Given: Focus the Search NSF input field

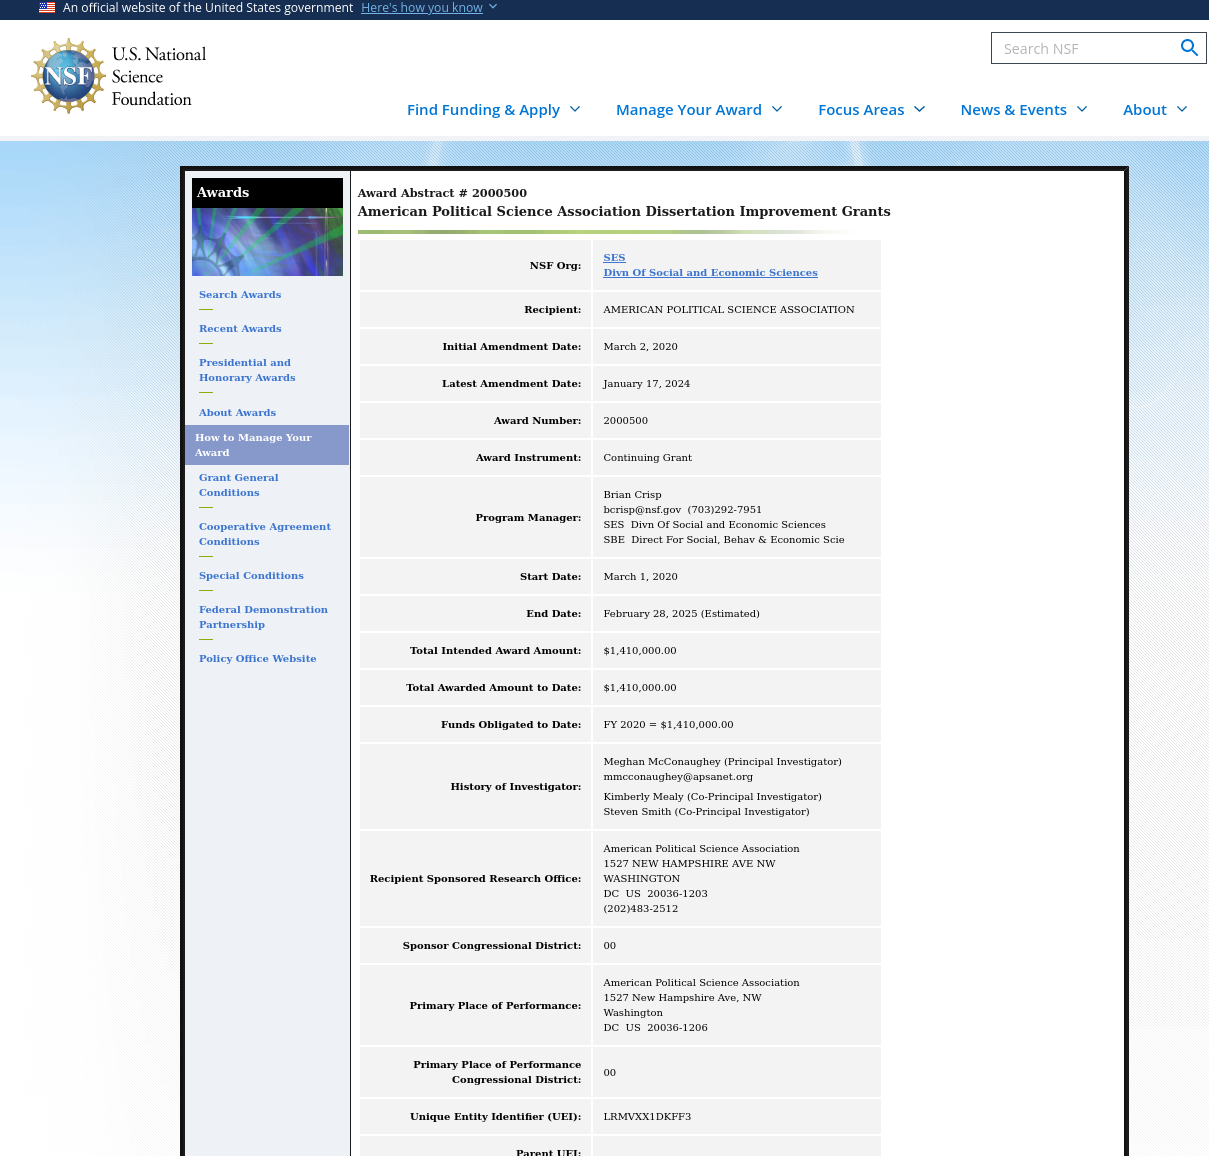Looking at the screenshot, I should [x=1085, y=48].
